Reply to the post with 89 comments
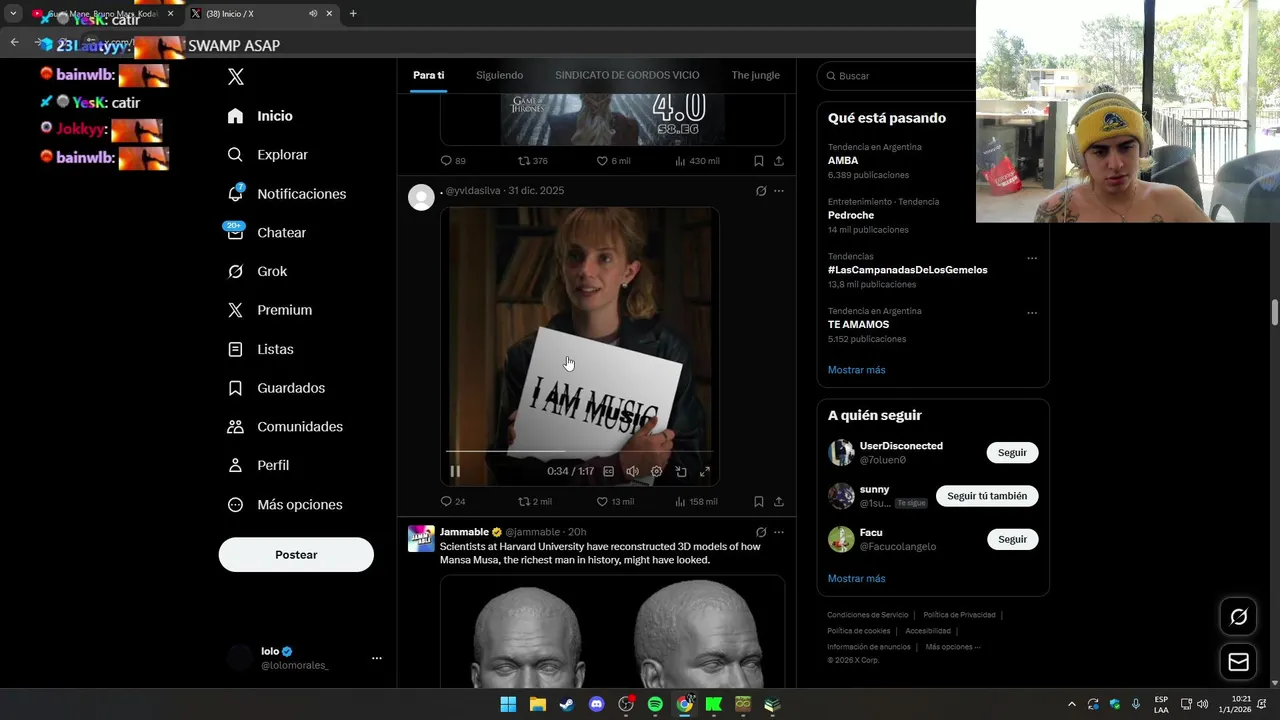This screenshot has width=1280, height=720. [452, 160]
